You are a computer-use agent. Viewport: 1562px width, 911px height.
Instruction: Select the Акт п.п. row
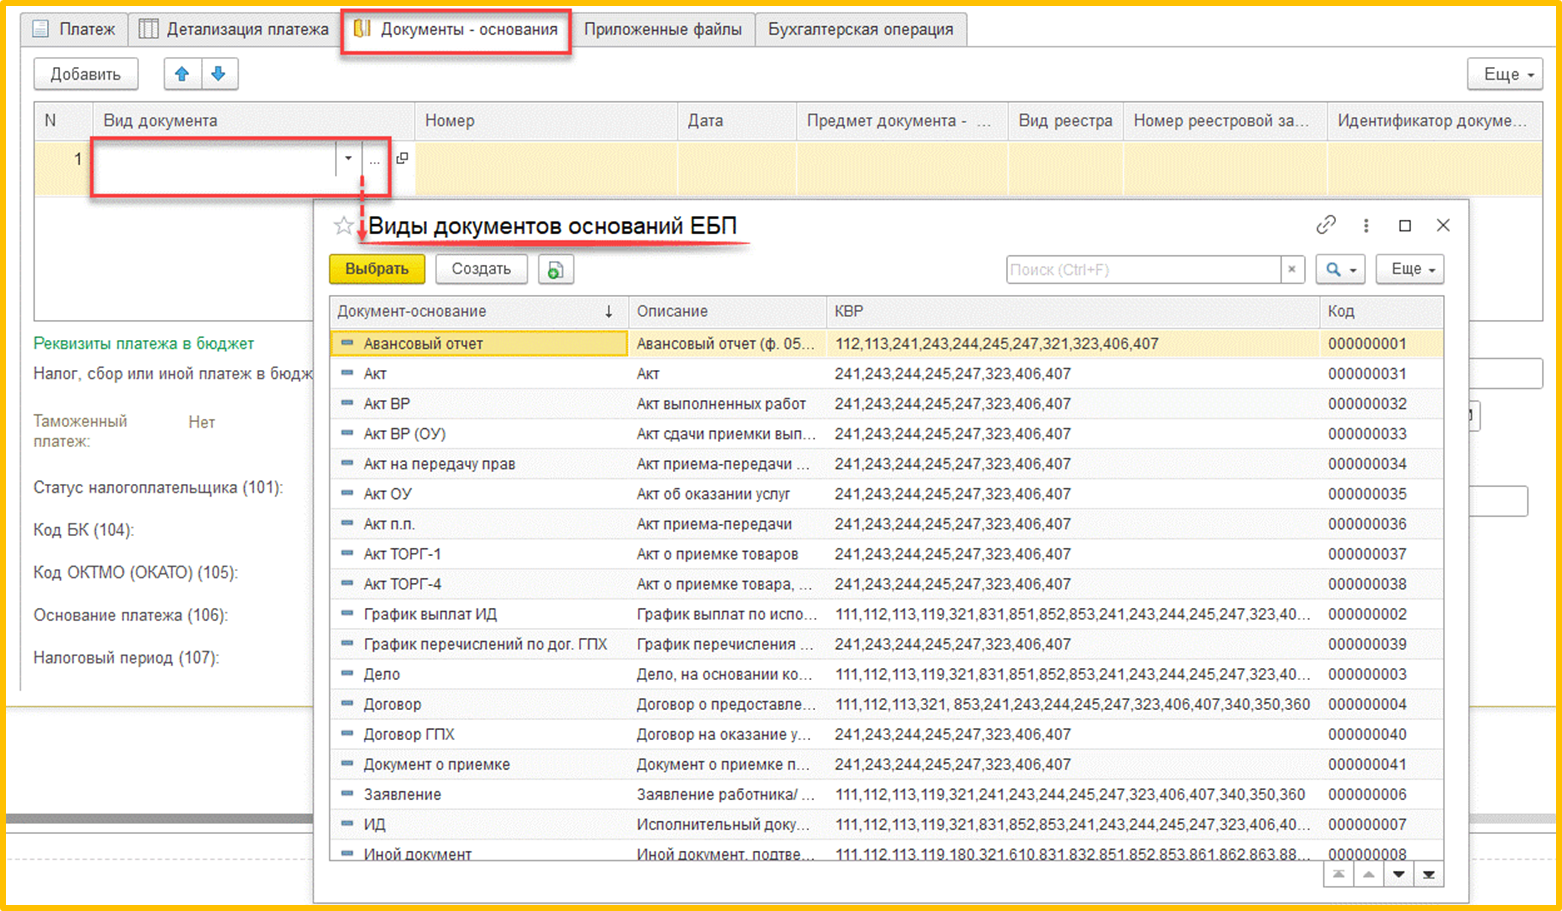(886, 524)
